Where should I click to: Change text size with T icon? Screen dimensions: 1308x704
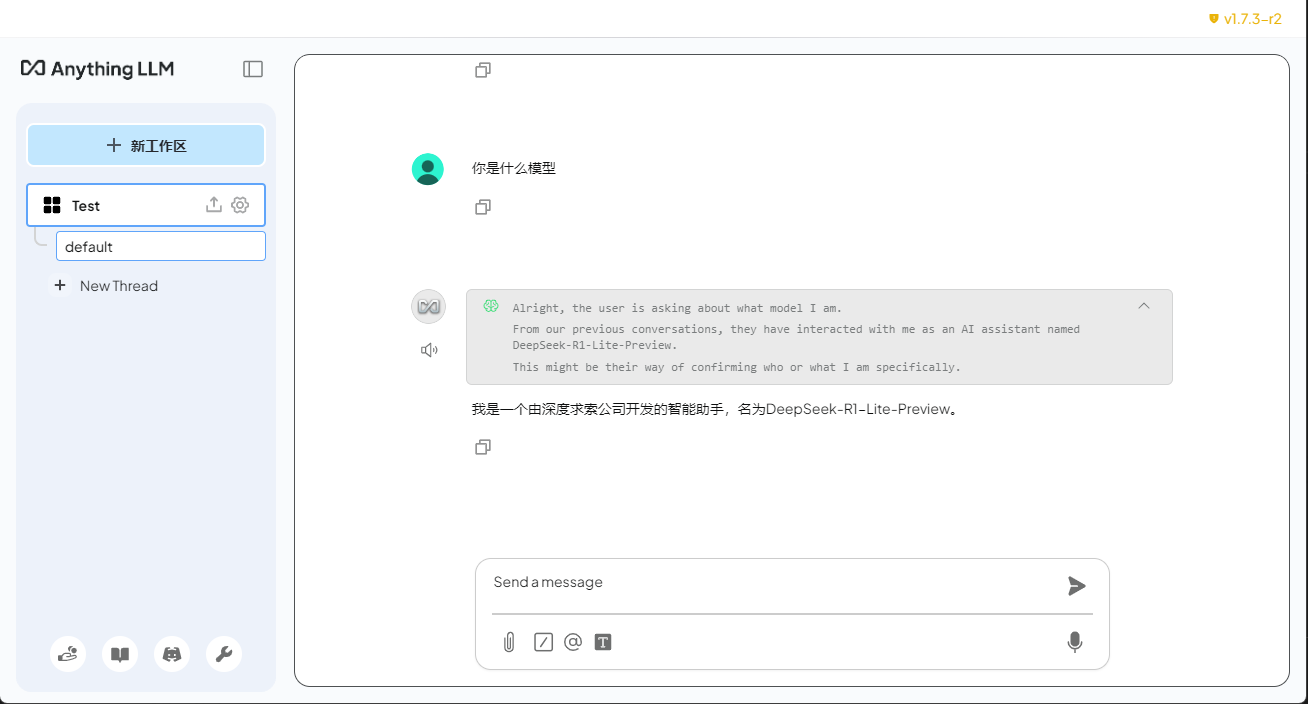click(x=603, y=642)
